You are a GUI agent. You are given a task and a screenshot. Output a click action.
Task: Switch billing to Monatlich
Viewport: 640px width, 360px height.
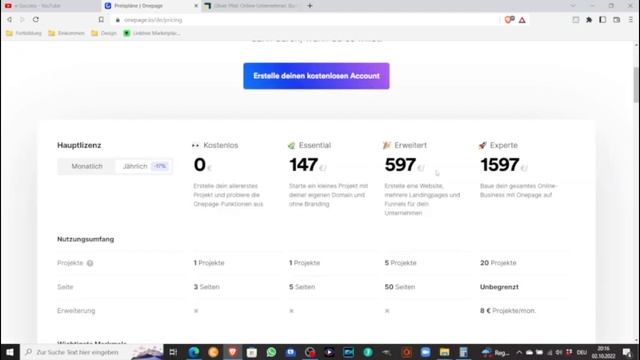tap(87, 166)
